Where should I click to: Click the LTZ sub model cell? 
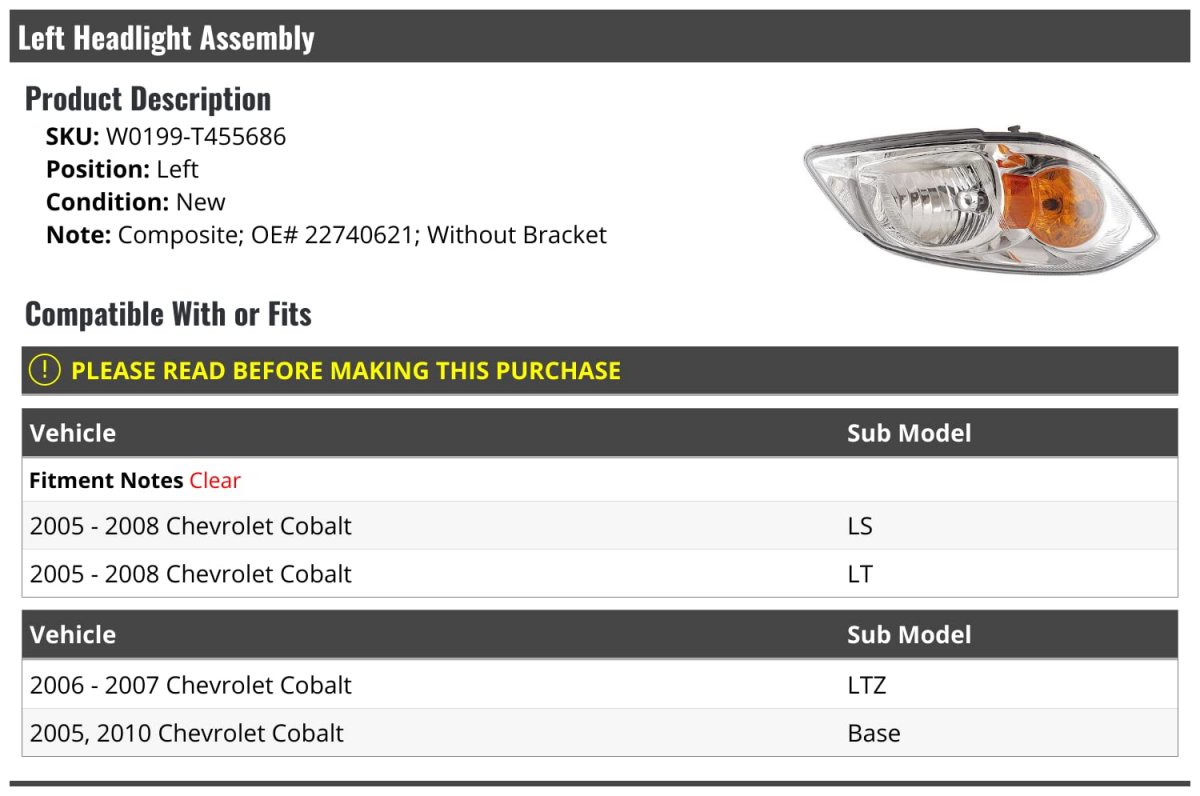click(x=866, y=685)
